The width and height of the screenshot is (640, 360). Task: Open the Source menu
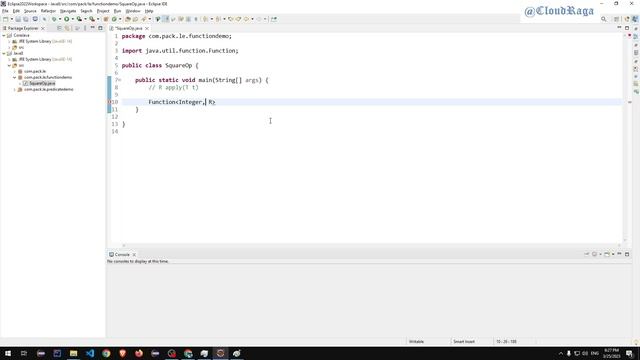pyautogui.click(x=30, y=11)
